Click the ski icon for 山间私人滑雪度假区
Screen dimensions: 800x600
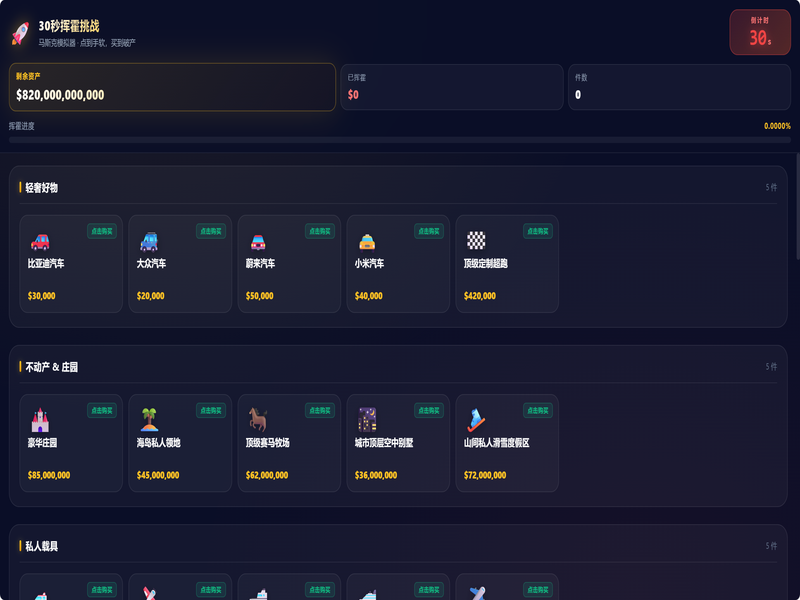[x=476, y=420]
